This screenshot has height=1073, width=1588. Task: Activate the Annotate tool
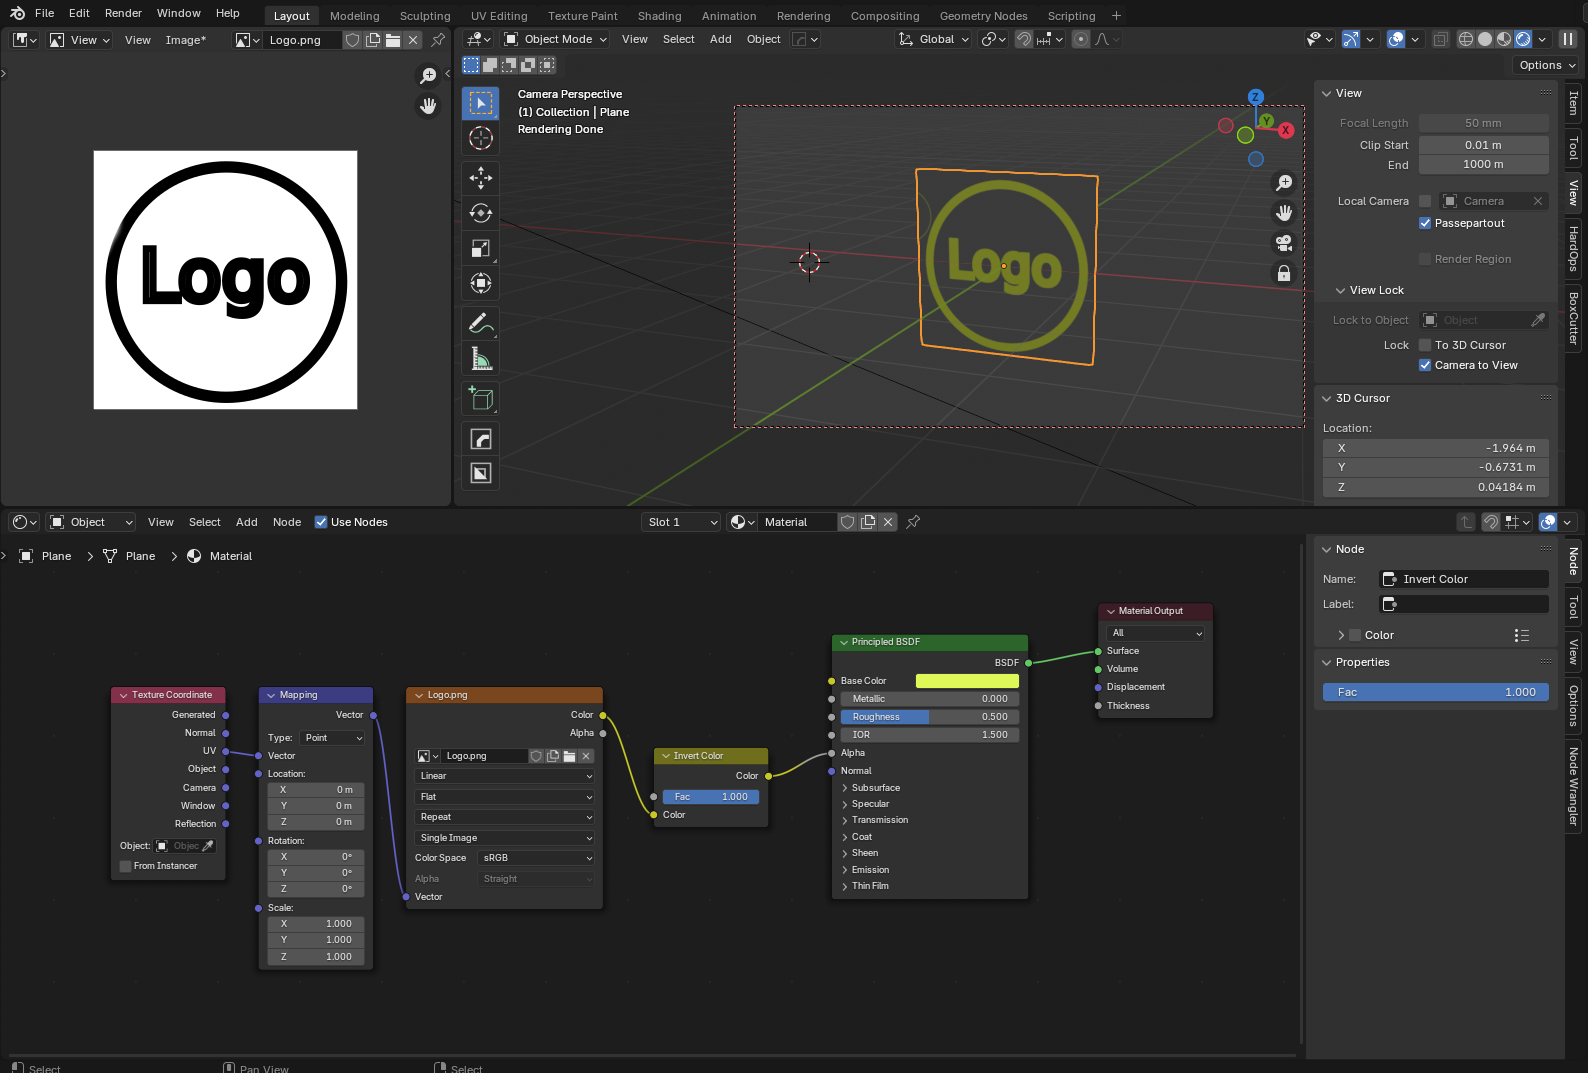(x=481, y=324)
